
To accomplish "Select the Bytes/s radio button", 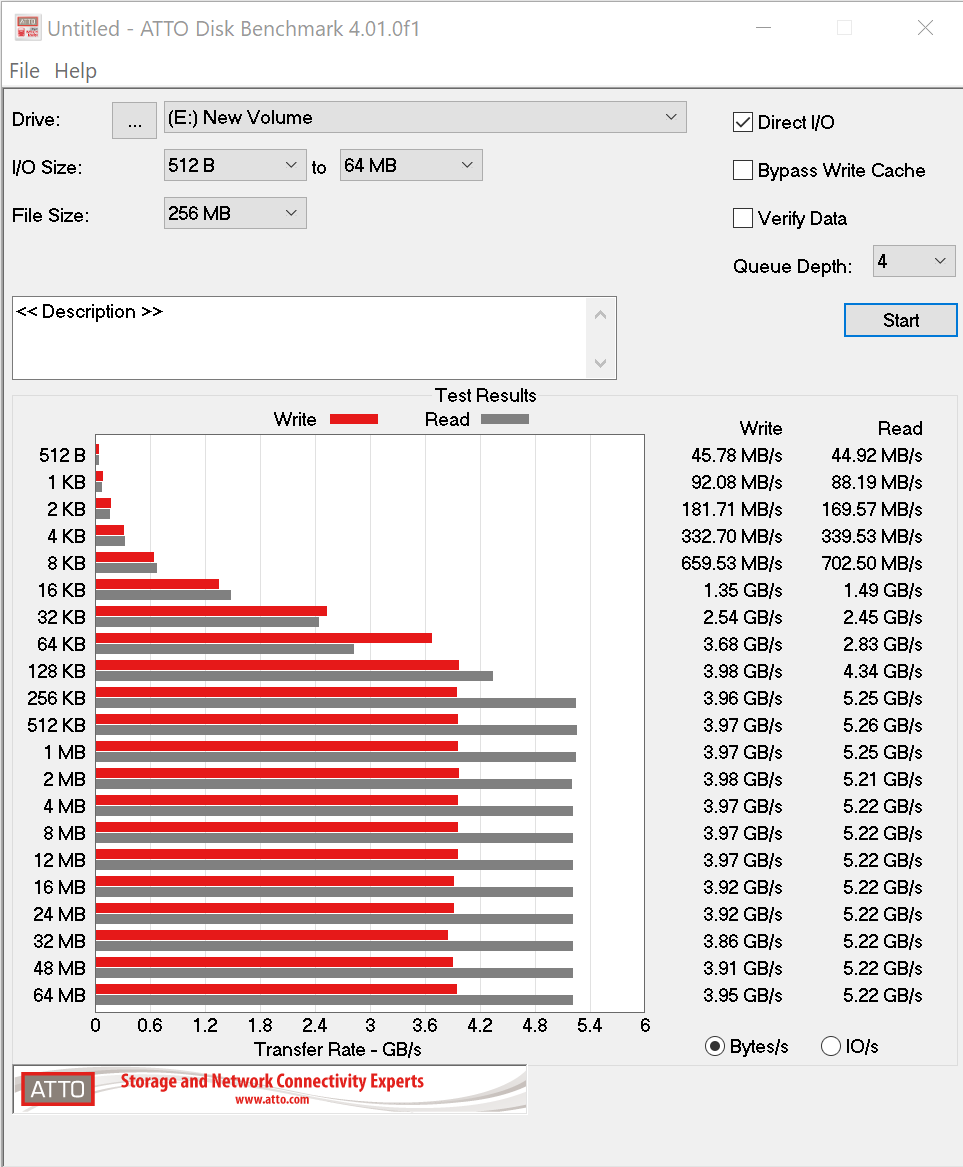I will [715, 1046].
